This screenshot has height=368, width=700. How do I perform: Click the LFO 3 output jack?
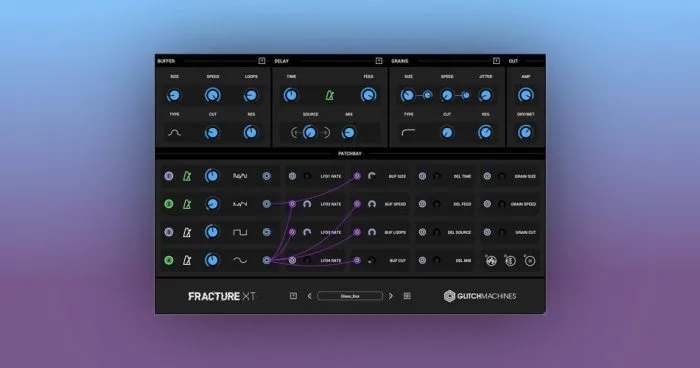[267, 232]
